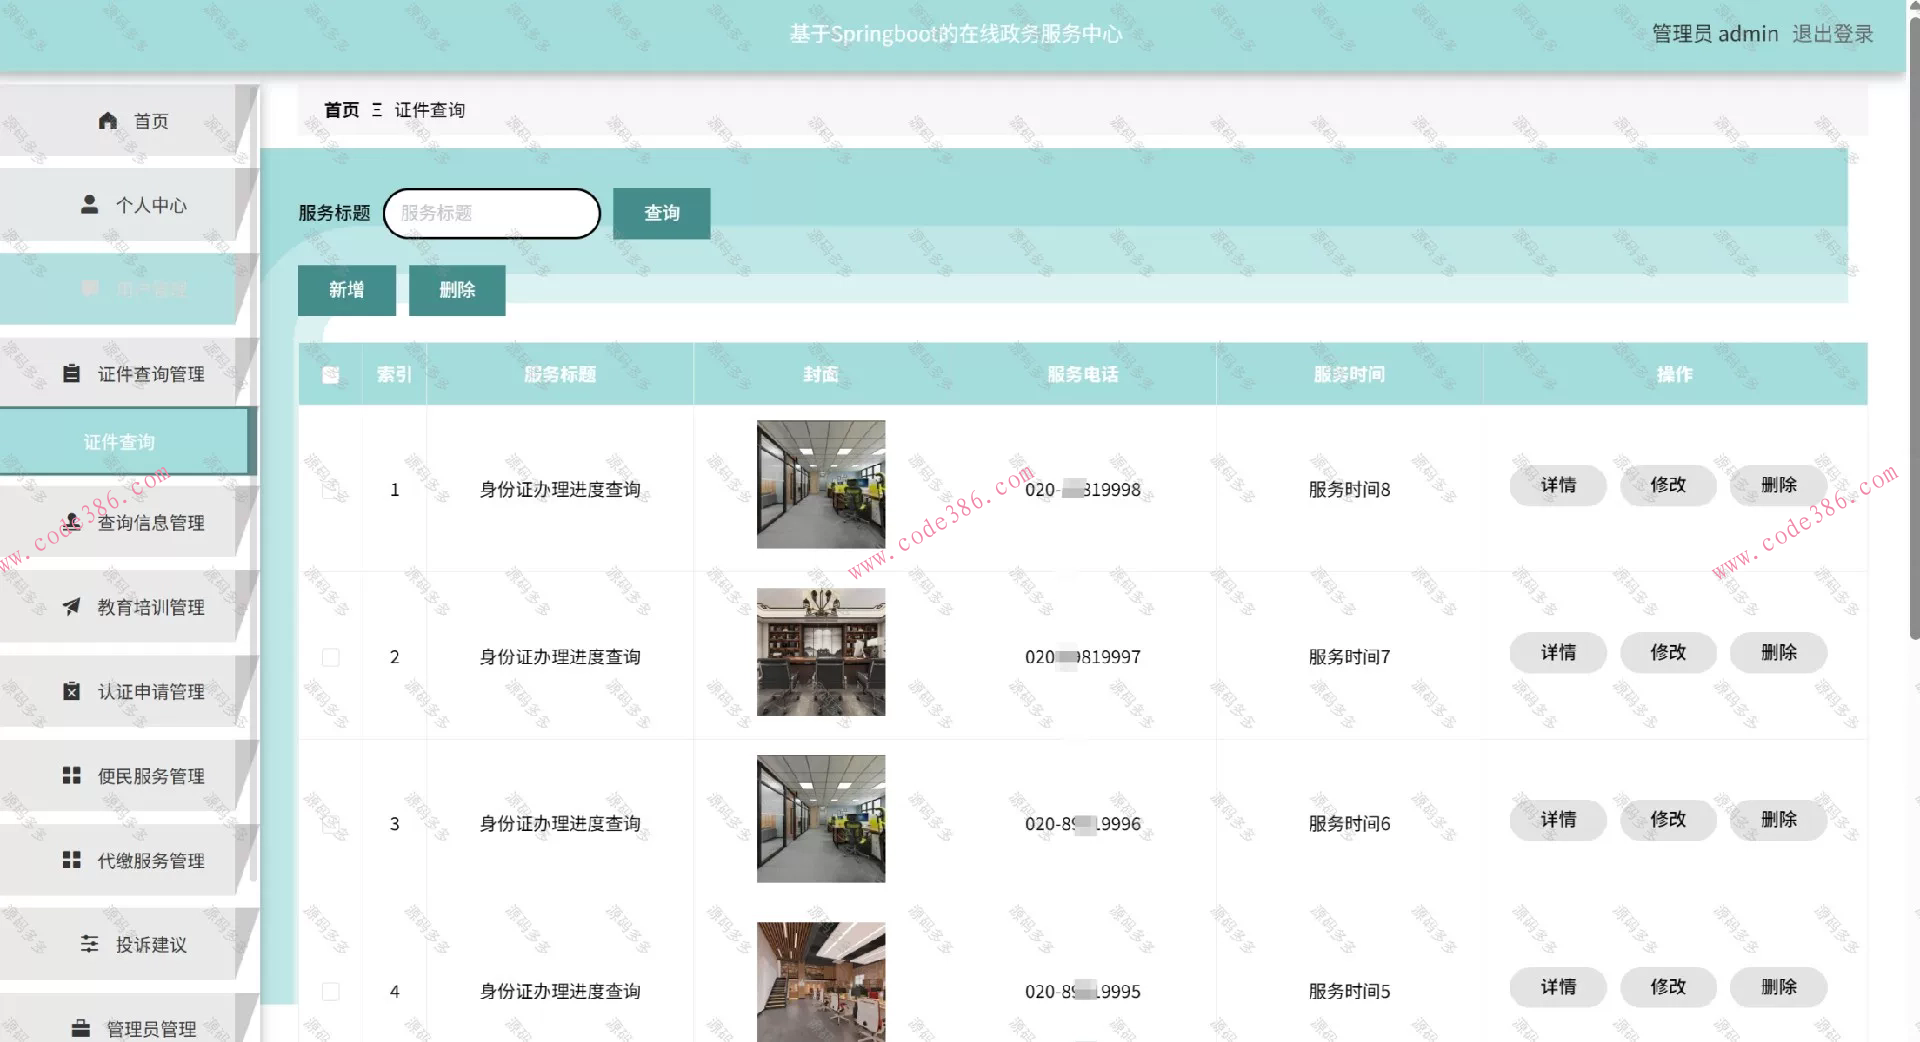Click the 查询信息管理 search icon
1920x1042 pixels.
point(70,522)
